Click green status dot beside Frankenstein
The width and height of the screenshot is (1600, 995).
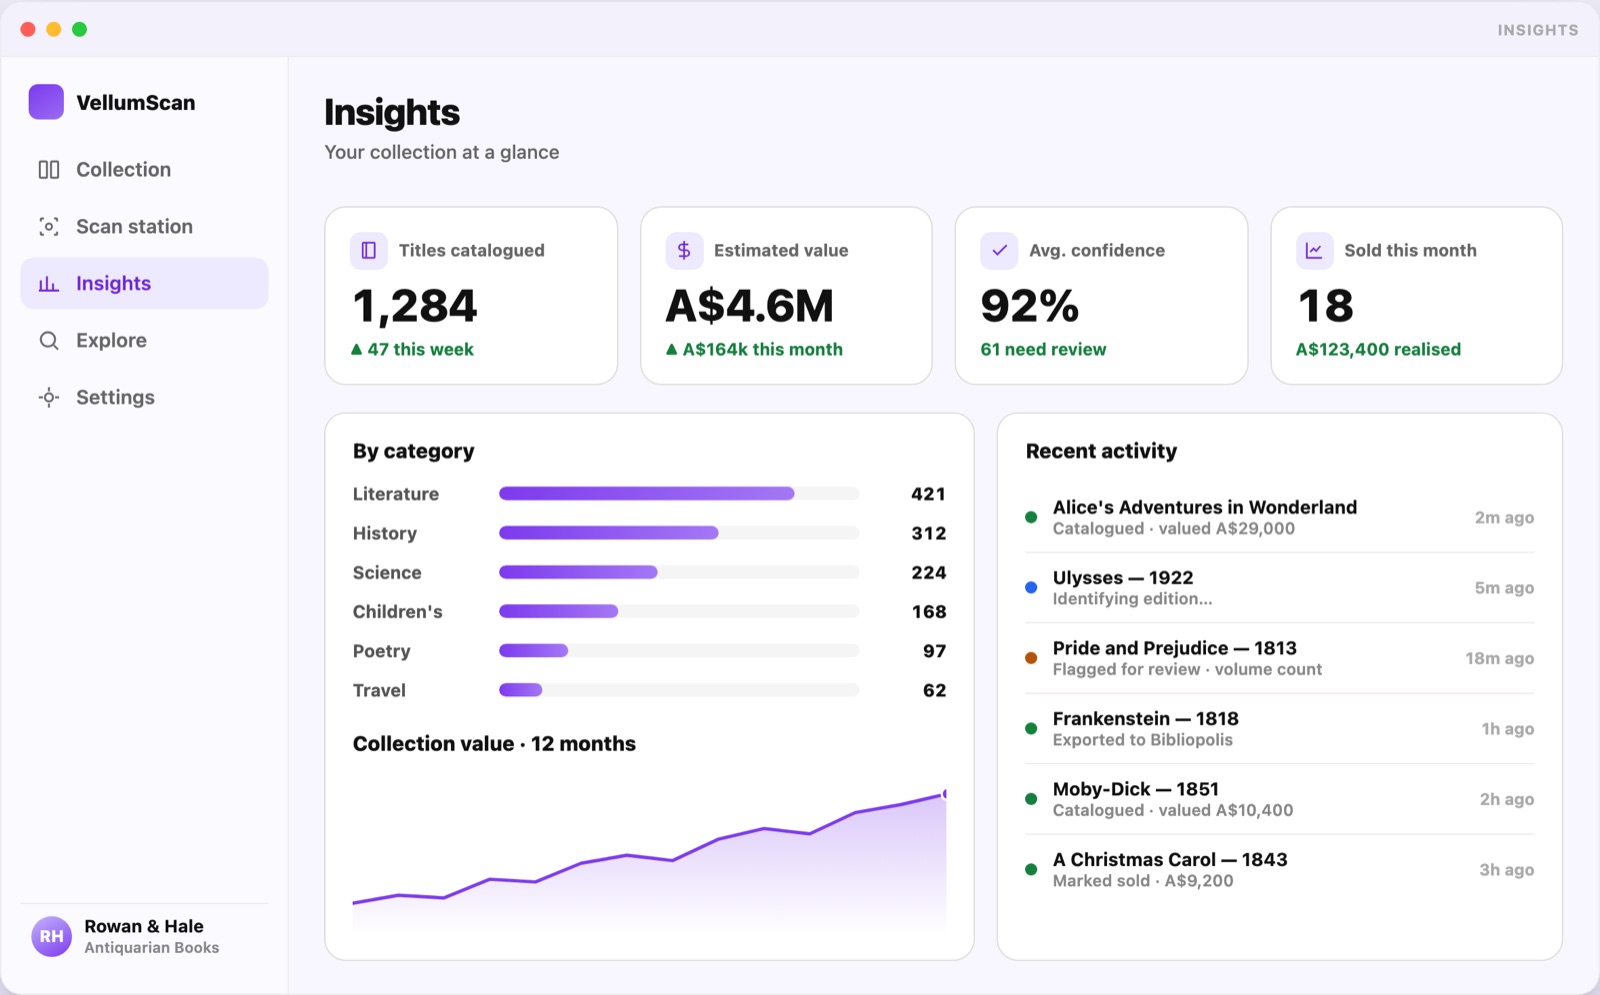1031,729
